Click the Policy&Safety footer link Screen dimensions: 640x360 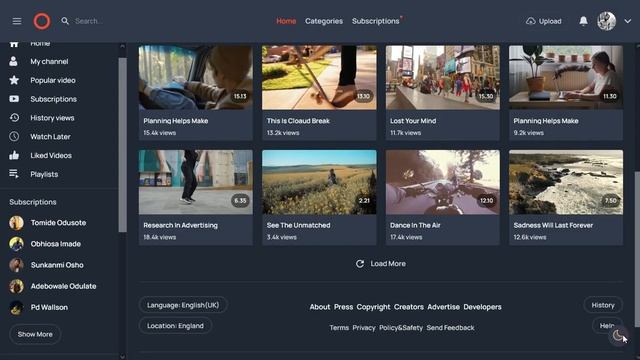click(401, 328)
